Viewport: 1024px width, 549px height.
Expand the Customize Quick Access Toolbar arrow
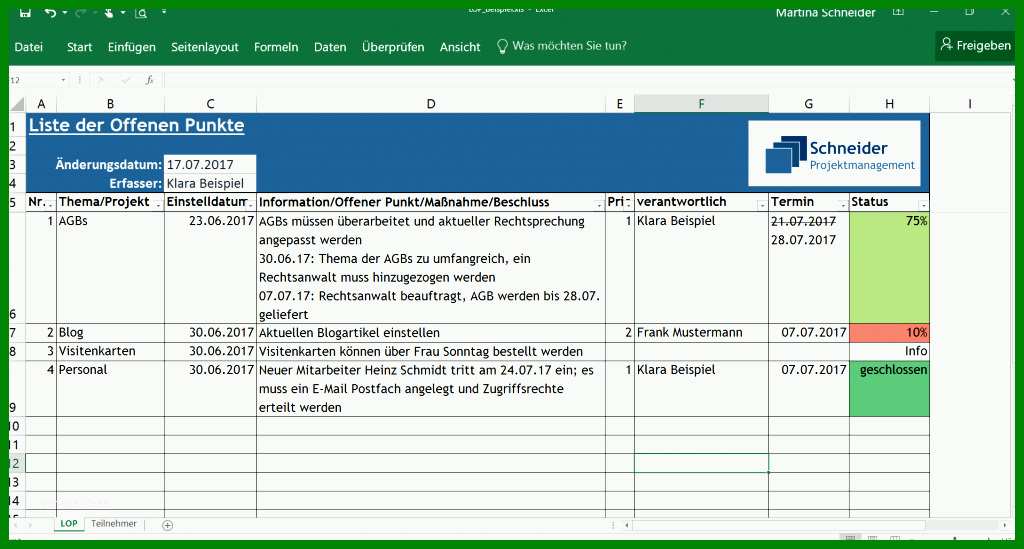[164, 12]
